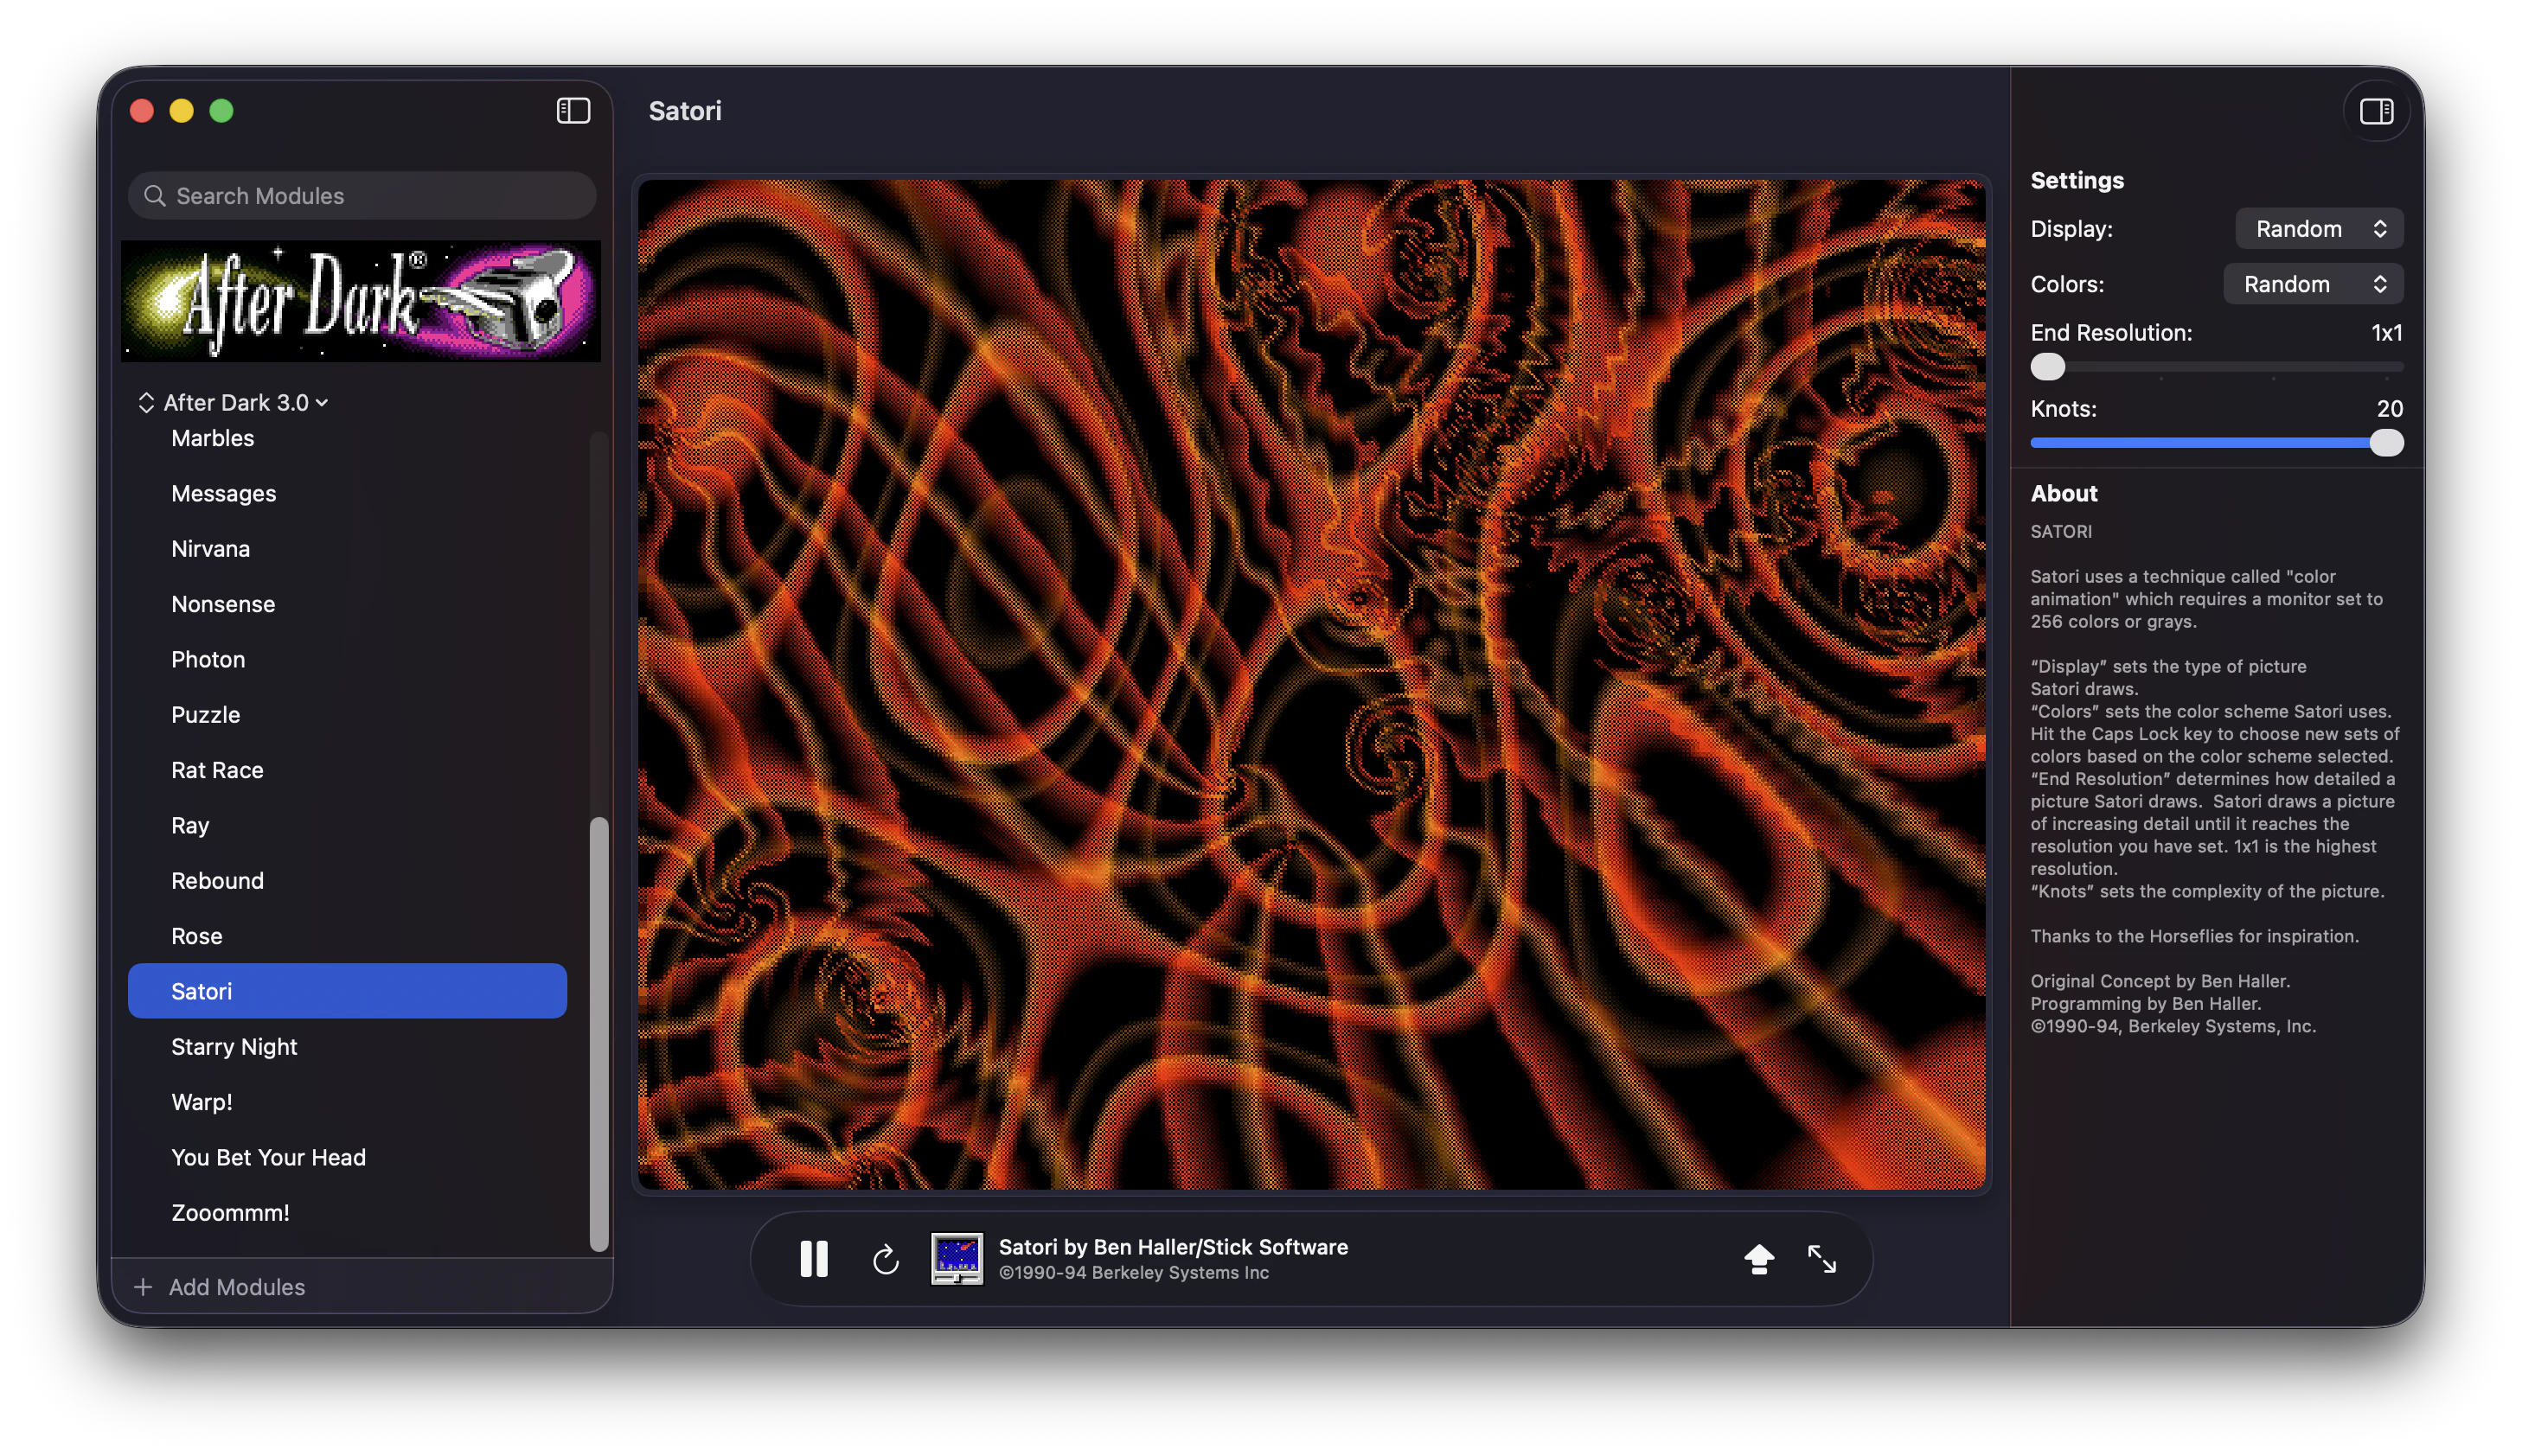Select the Rat Race module
Screen dimensions: 2522x1456
pos(347,770)
